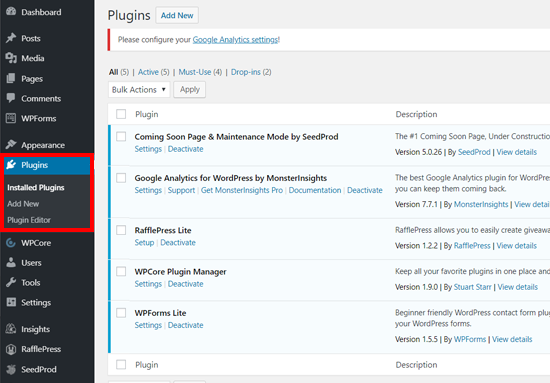The image size is (550, 383).
Task: Open Settings for Google Analytics MonsterInsights plugin
Action: tap(148, 190)
